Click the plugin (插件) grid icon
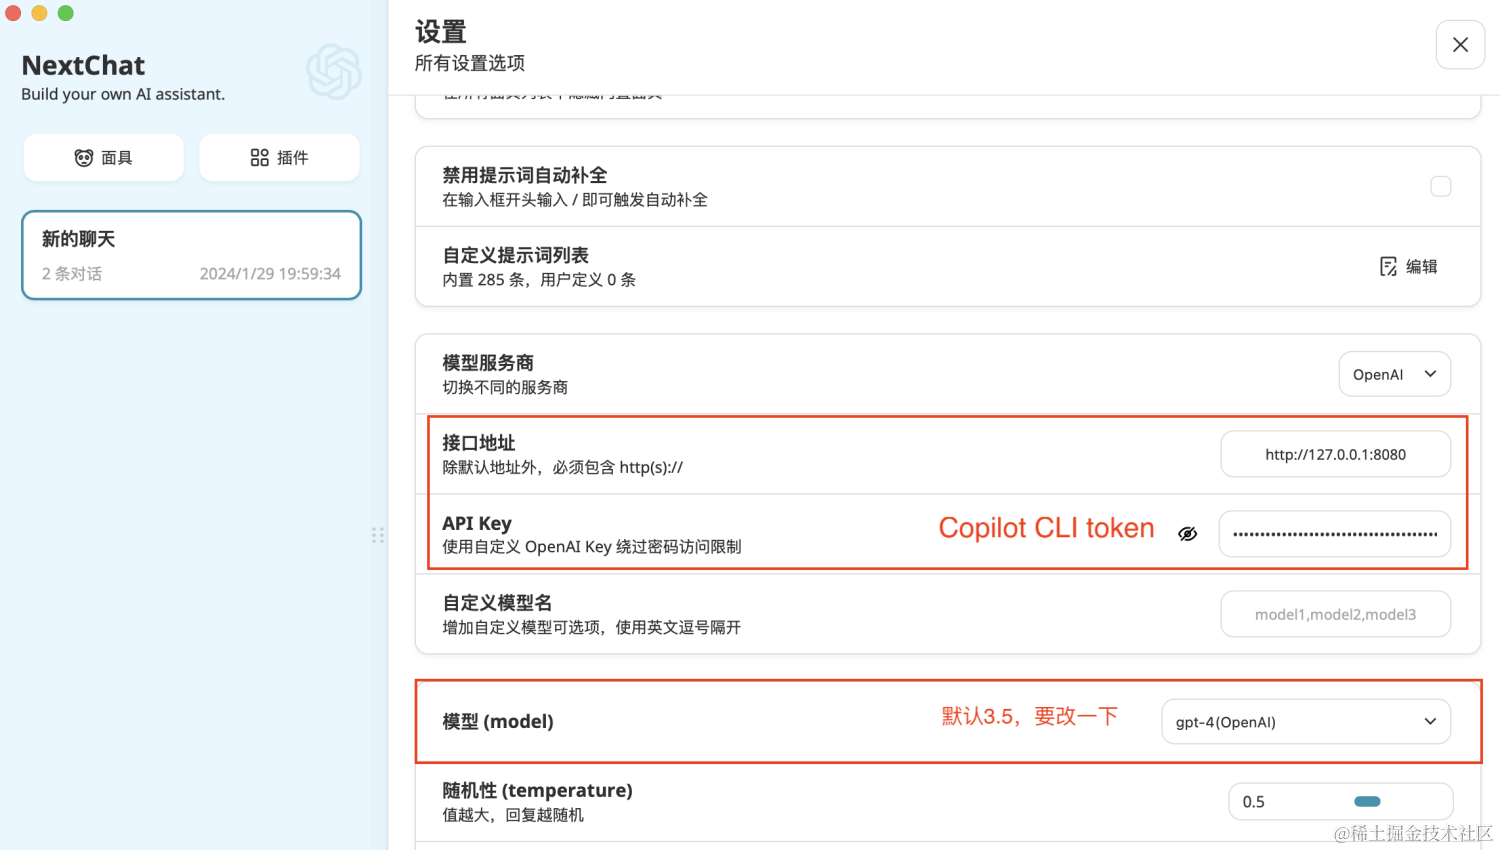Screen dimensions: 1500x850 tap(260, 158)
